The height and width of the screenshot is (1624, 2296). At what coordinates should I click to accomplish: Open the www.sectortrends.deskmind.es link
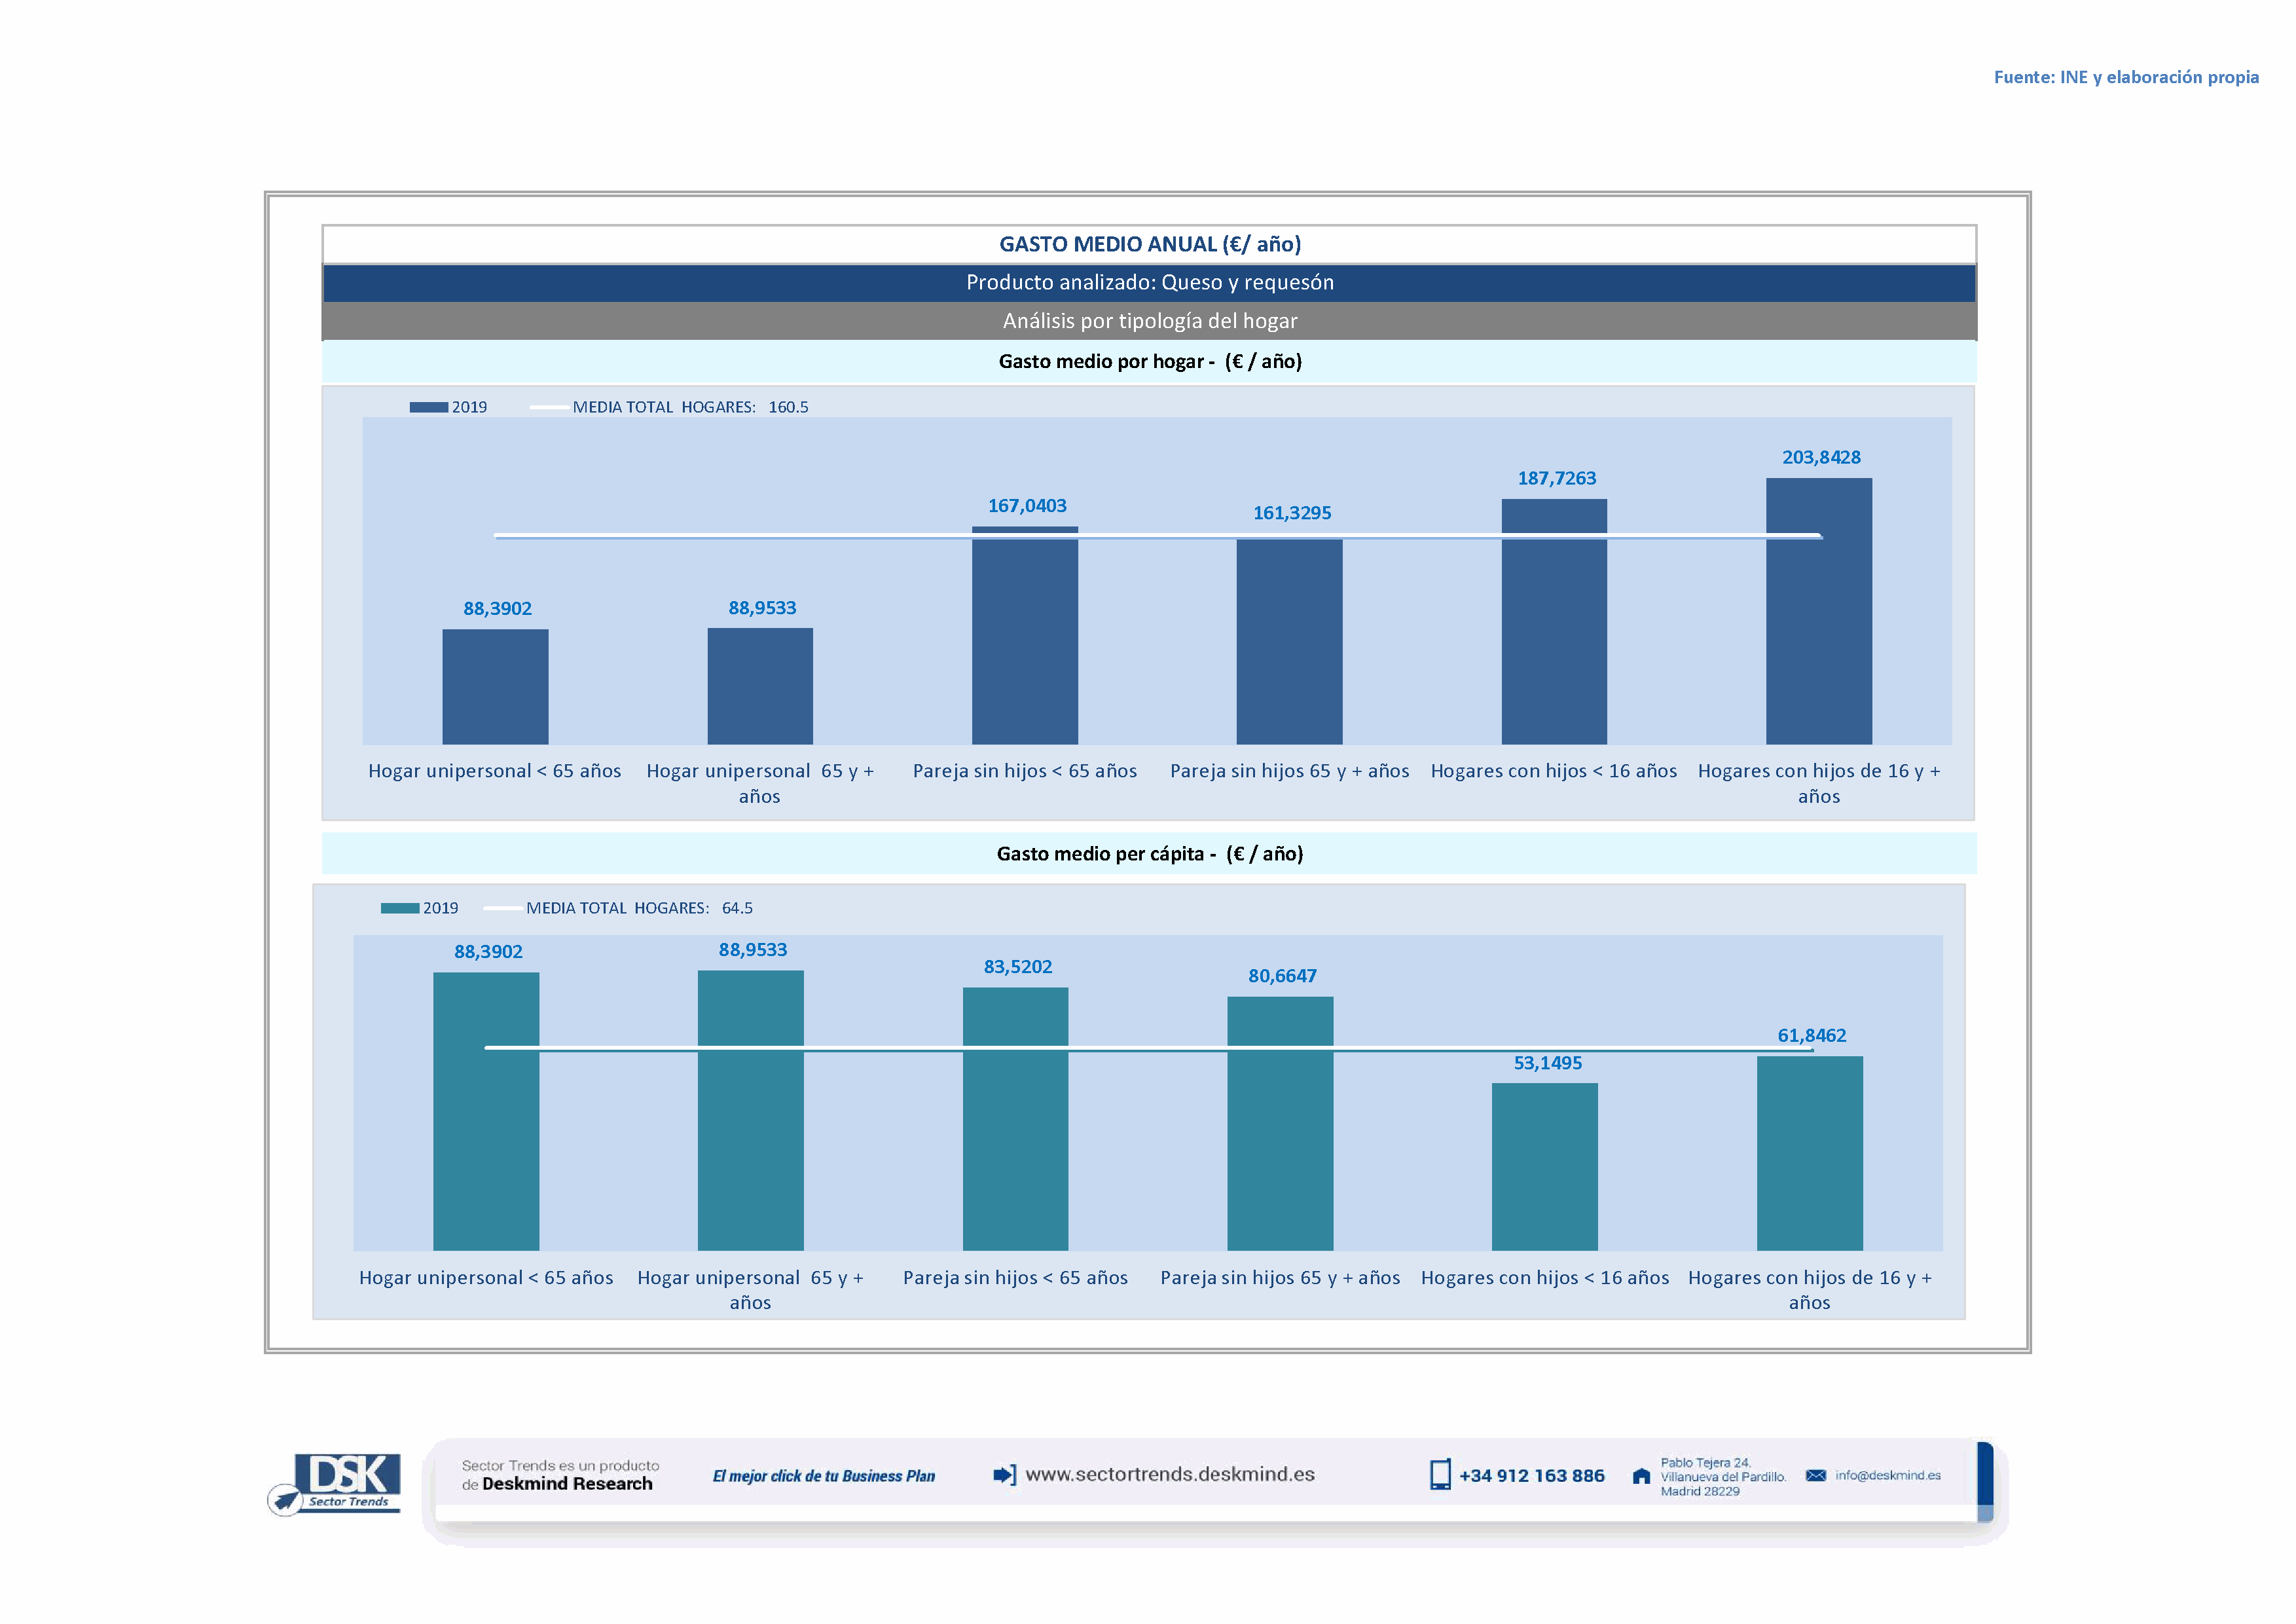coord(1169,1474)
